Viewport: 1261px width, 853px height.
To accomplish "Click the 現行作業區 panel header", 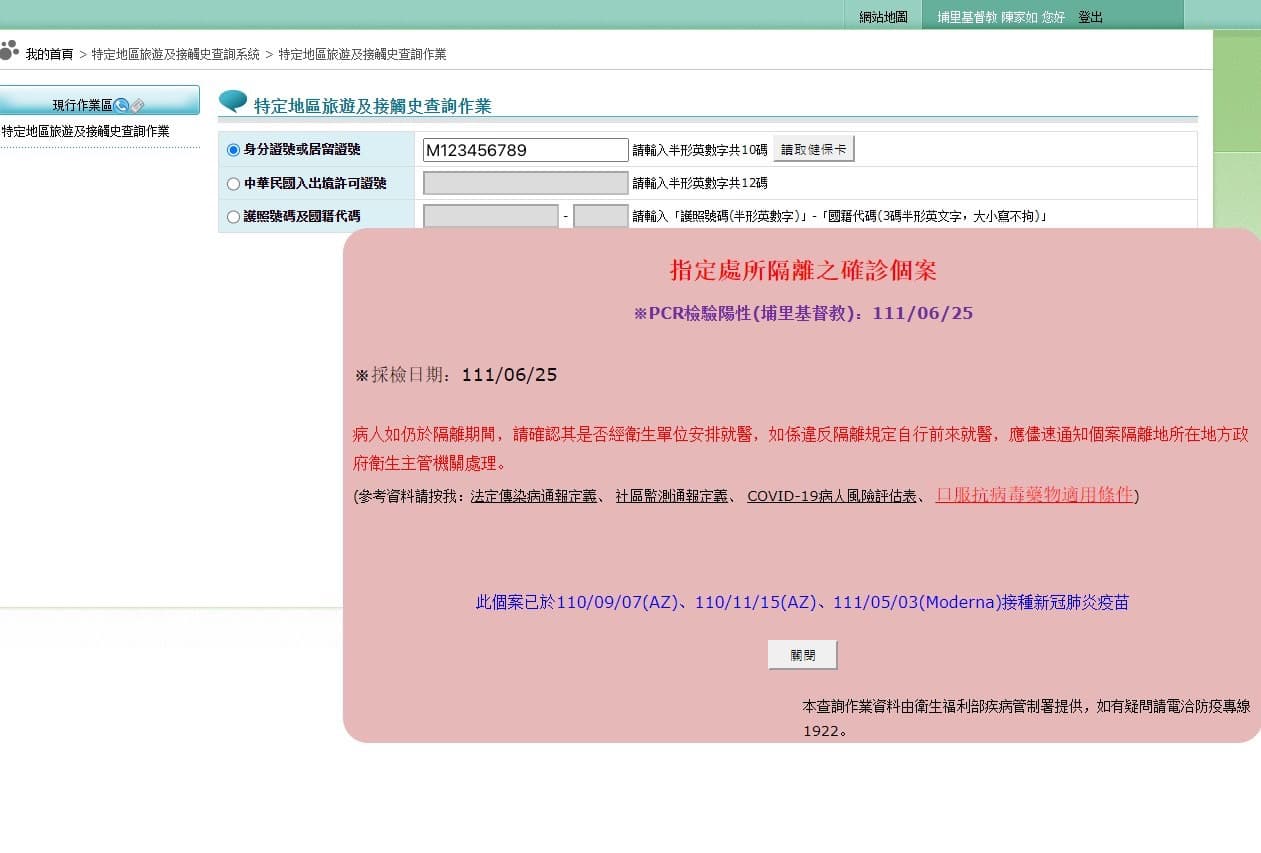I will pyautogui.click(x=100, y=101).
